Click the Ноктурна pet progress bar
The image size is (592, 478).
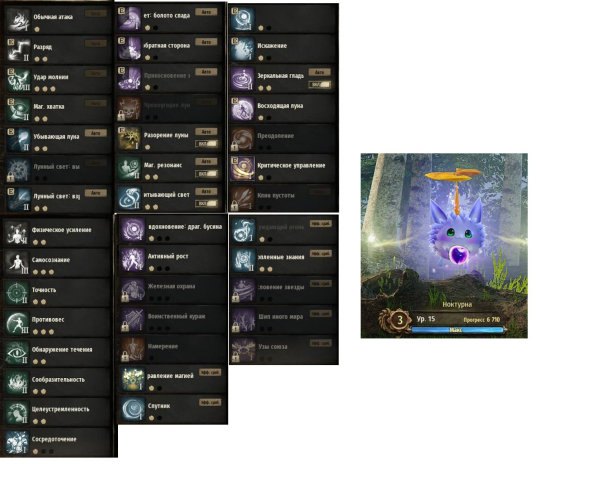coord(458,330)
